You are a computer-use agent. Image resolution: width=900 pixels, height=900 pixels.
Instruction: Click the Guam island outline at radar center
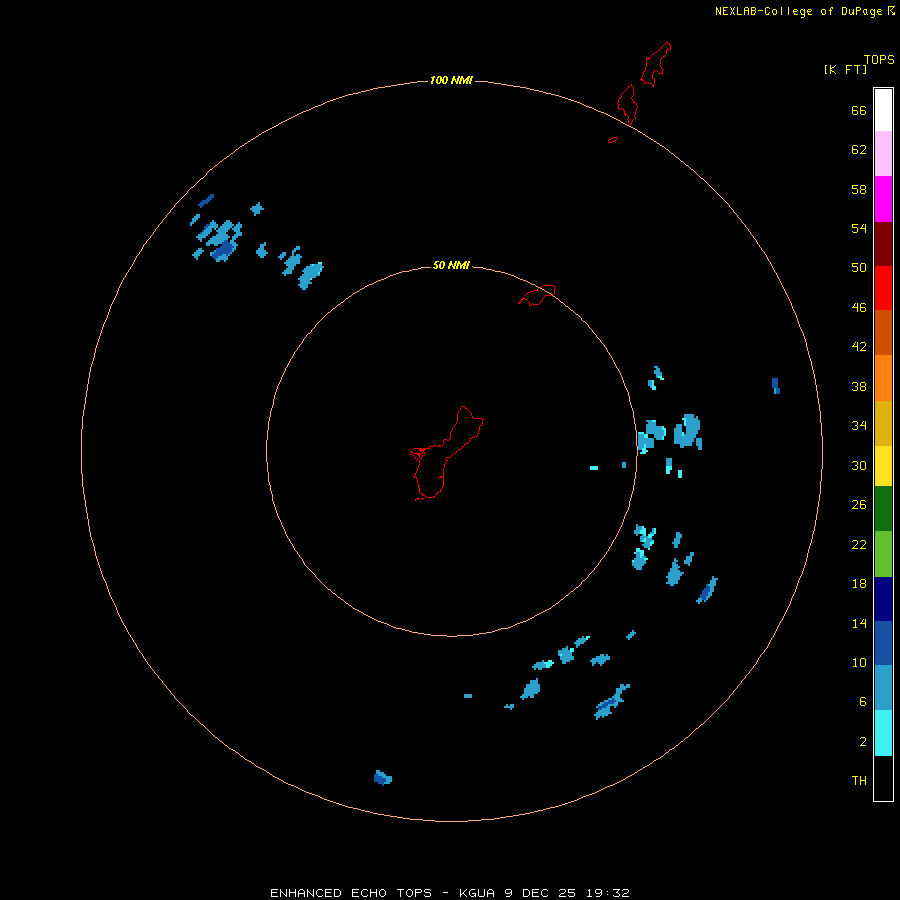[447, 453]
